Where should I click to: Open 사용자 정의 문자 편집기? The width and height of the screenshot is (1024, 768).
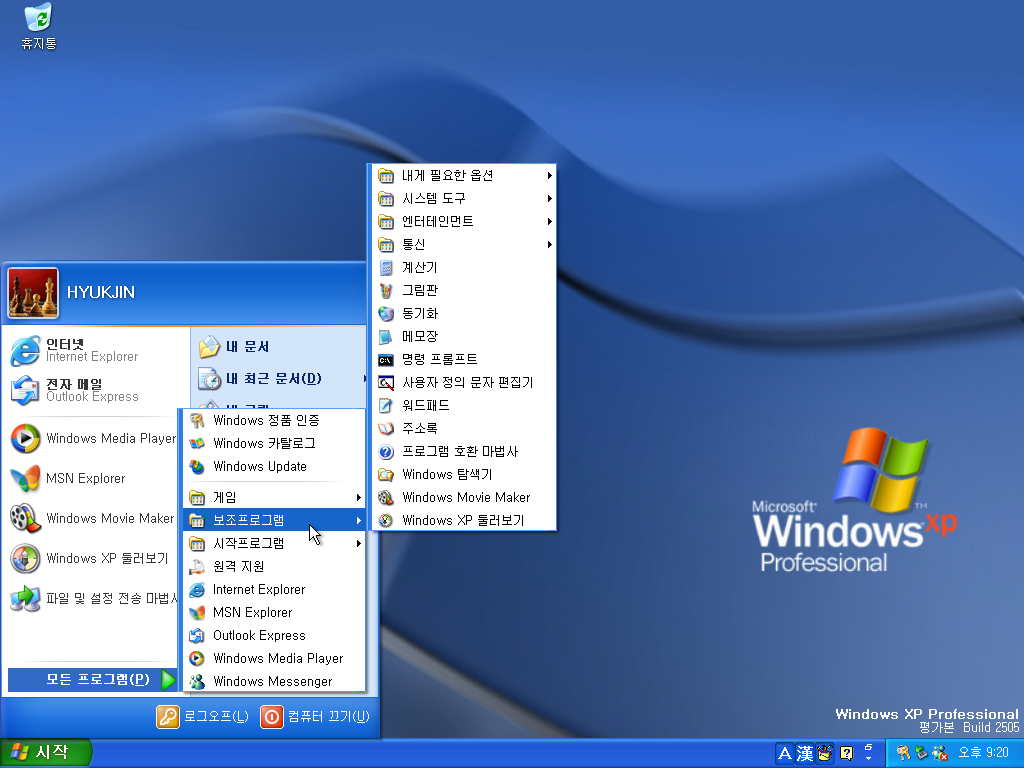click(464, 383)
